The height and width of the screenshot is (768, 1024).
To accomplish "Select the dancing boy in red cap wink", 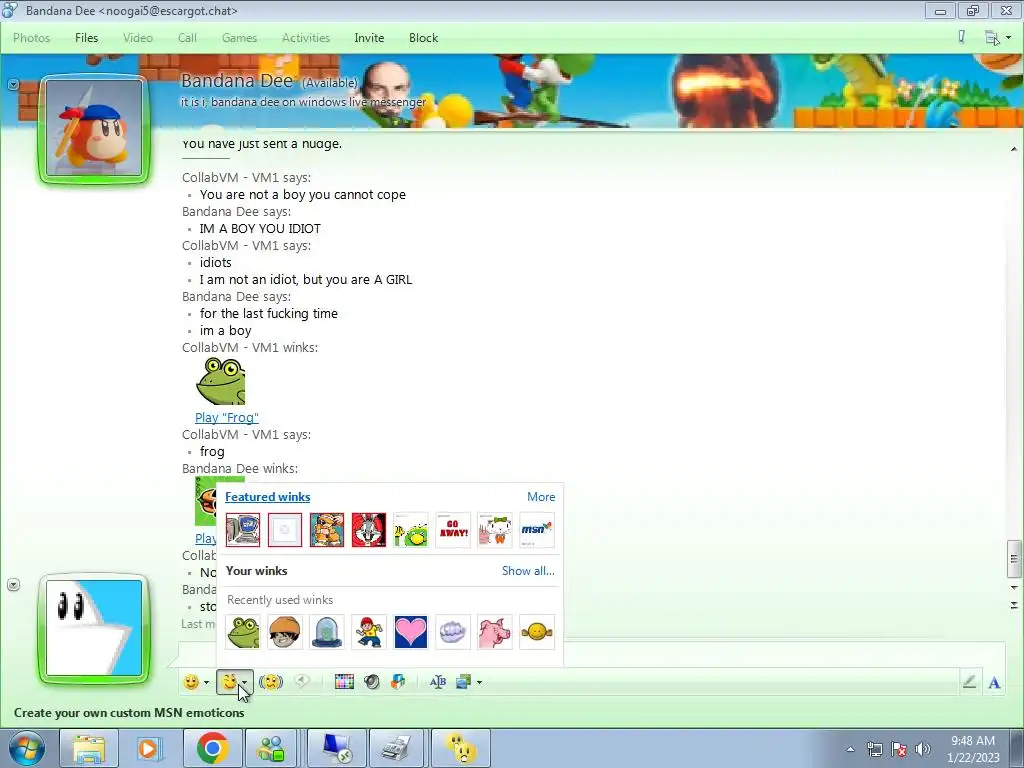I will (x=368, y=632).
